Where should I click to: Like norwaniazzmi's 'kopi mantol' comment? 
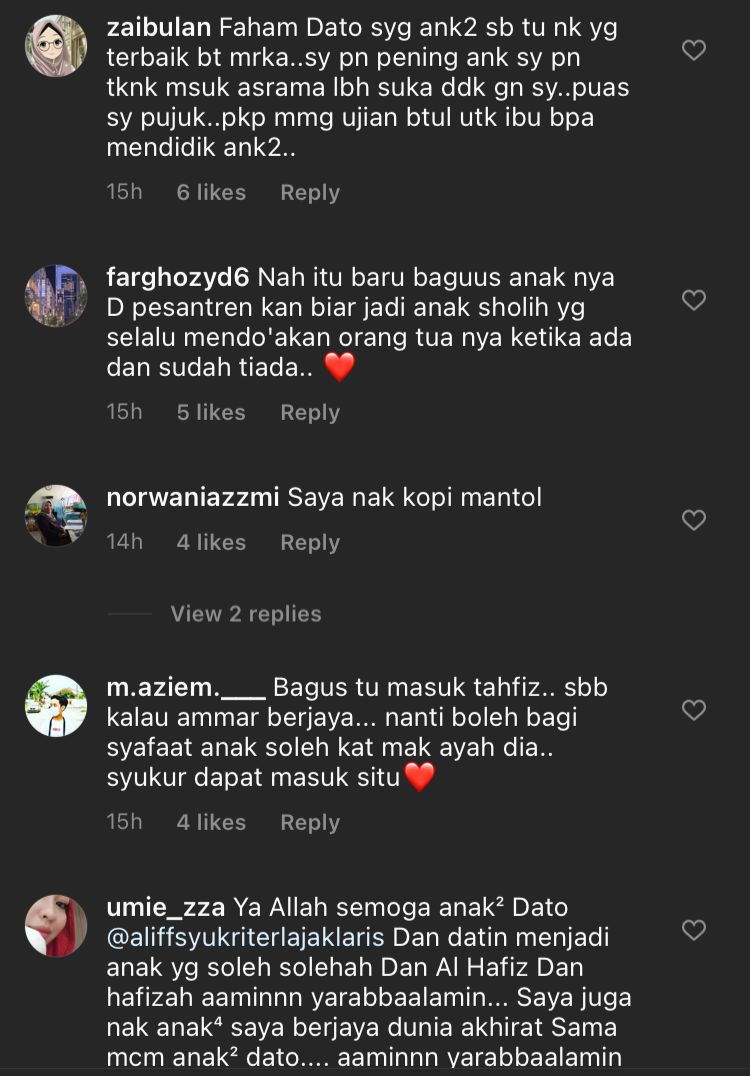(x=694, y=519)
